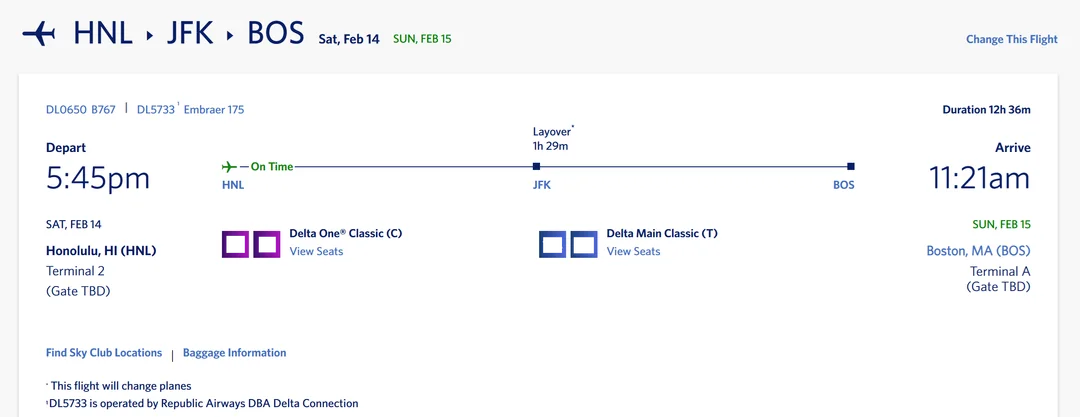Click second purple Delta One seat icon
Screen dimensions: 1080x417
tap(267, 244)
